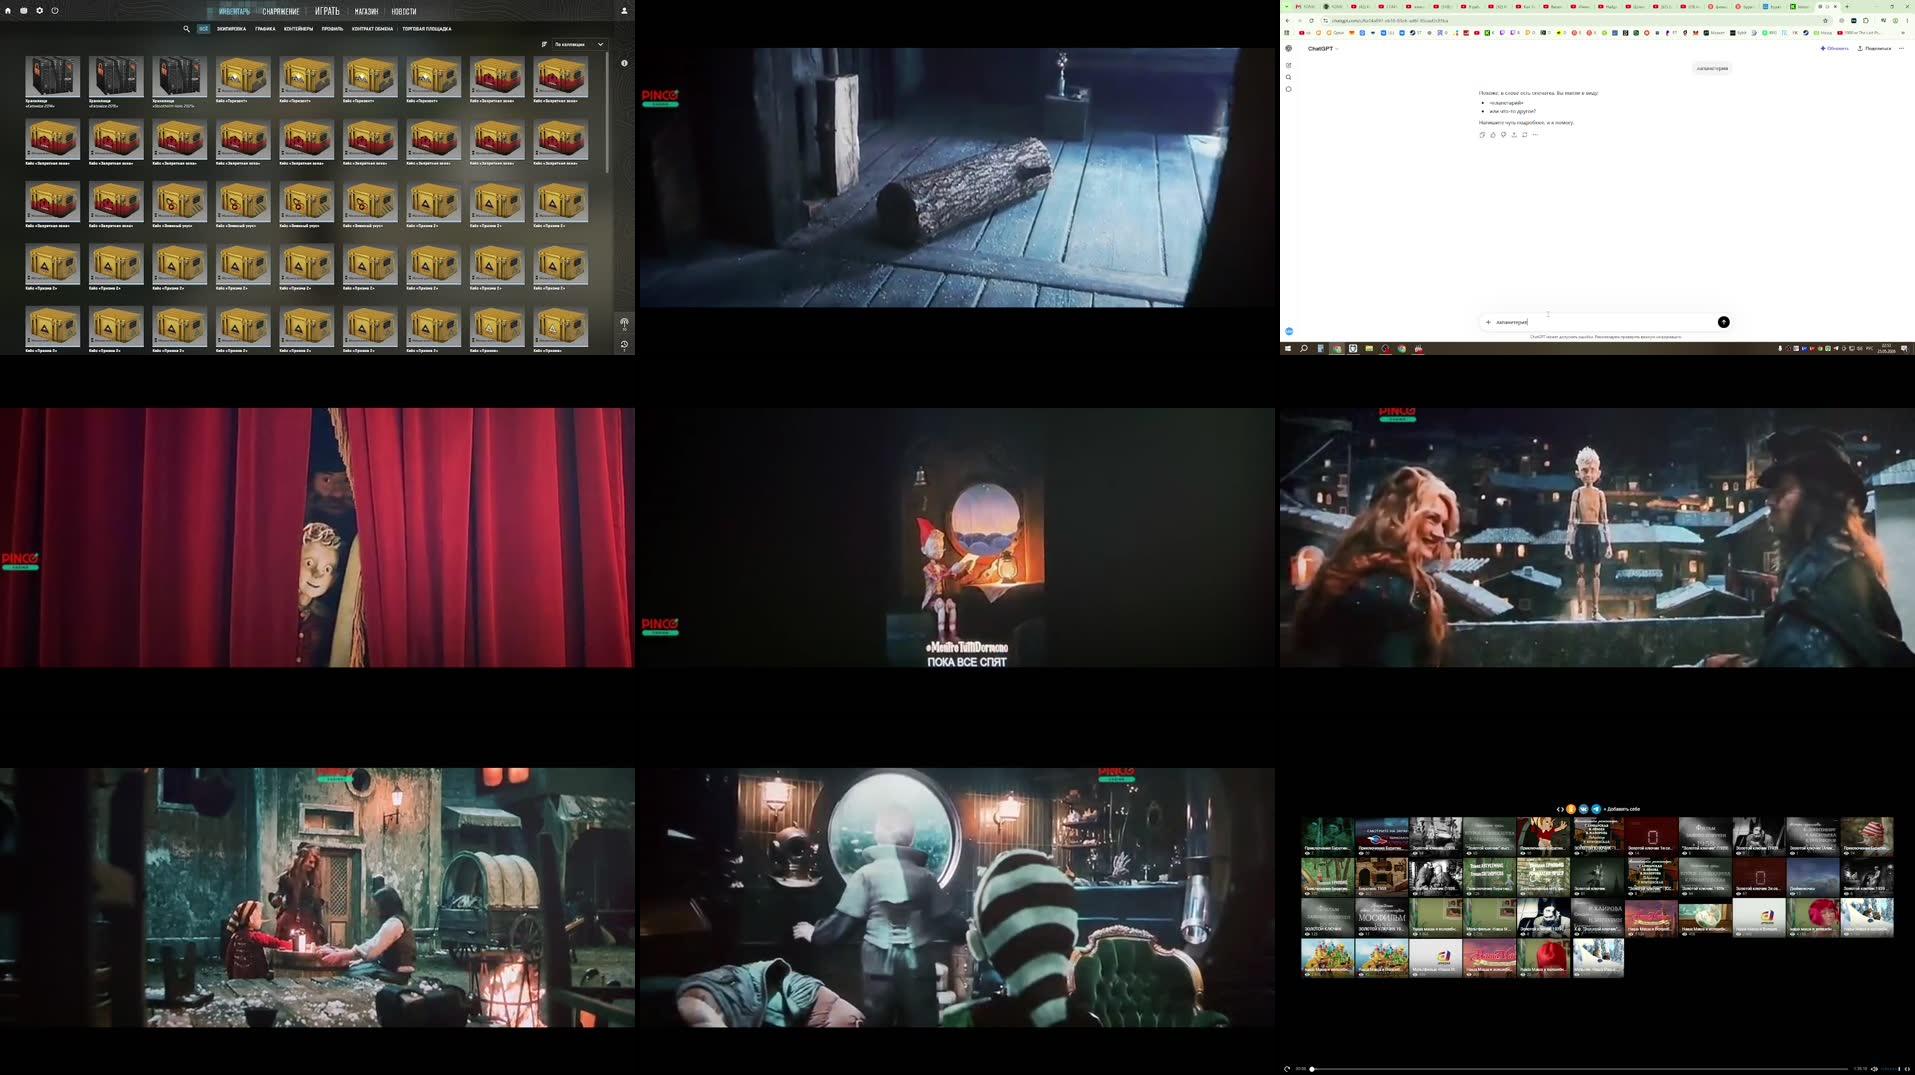Click the embed code icon in the video player
This screenshot has height=1075, width=1915.
(x=1560, y=809)
